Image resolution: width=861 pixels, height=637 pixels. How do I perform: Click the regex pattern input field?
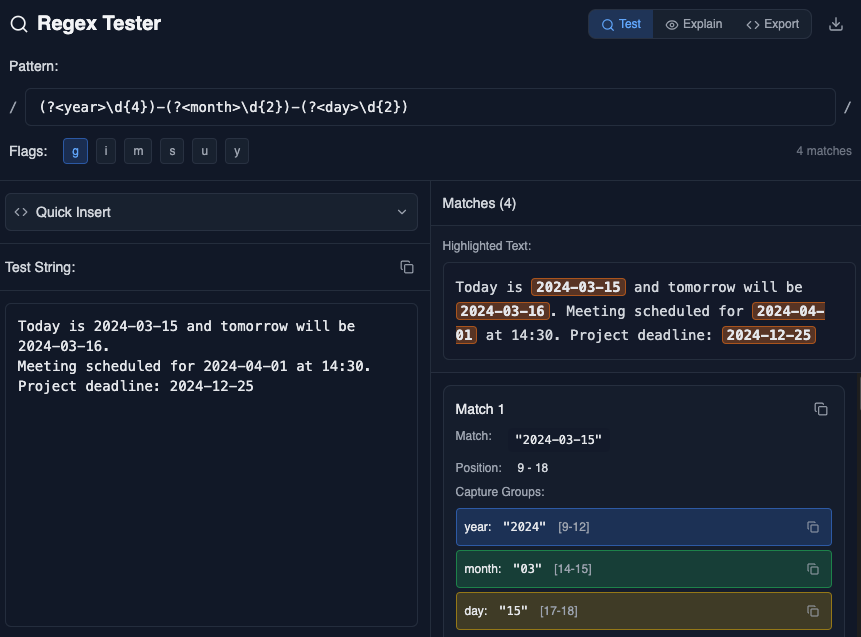[x=430, y=107]
